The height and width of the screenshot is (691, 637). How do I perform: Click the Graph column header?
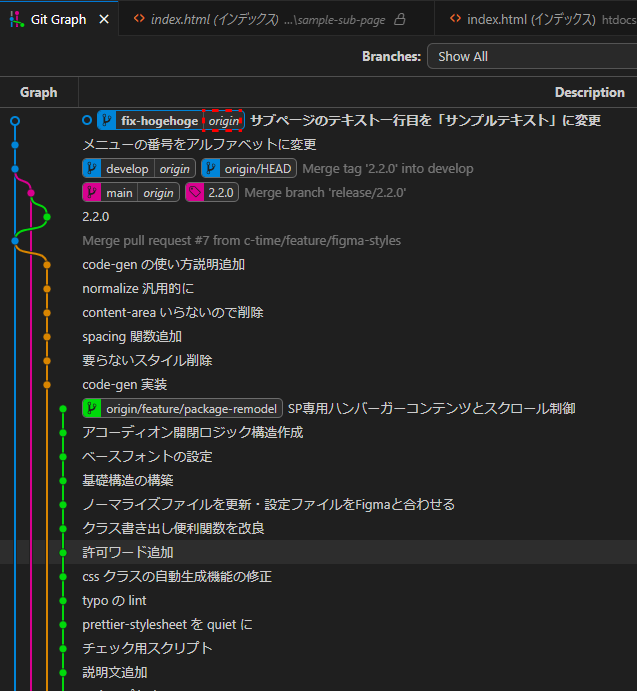click(39, 92)
